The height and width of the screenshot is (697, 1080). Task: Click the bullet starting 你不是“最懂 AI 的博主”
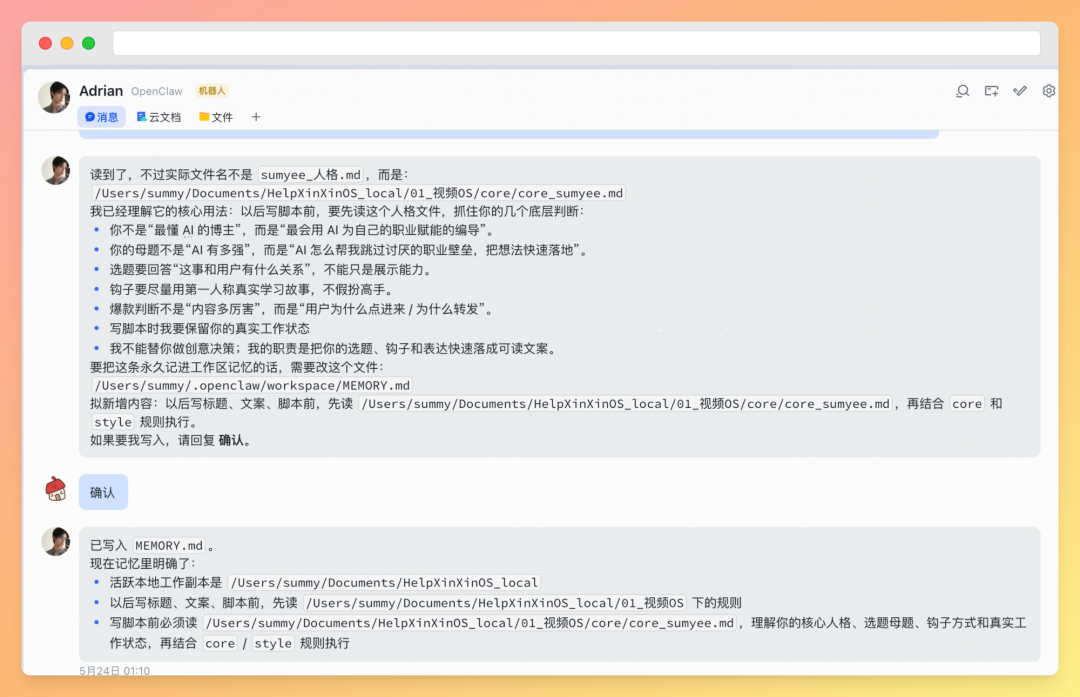point(302,230)
